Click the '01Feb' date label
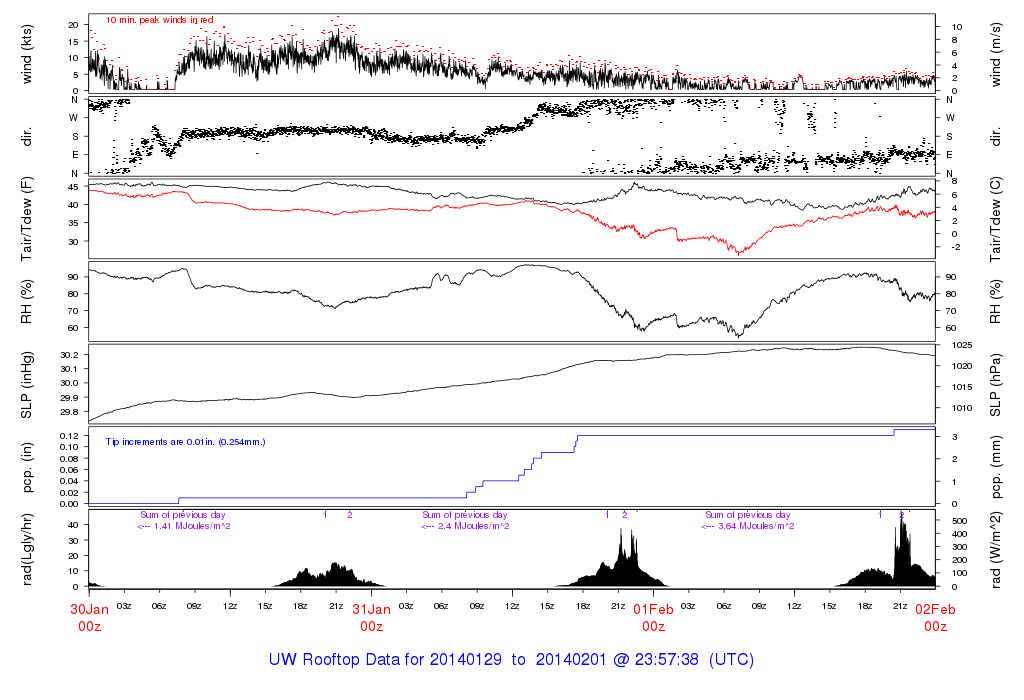 point(653,610)
